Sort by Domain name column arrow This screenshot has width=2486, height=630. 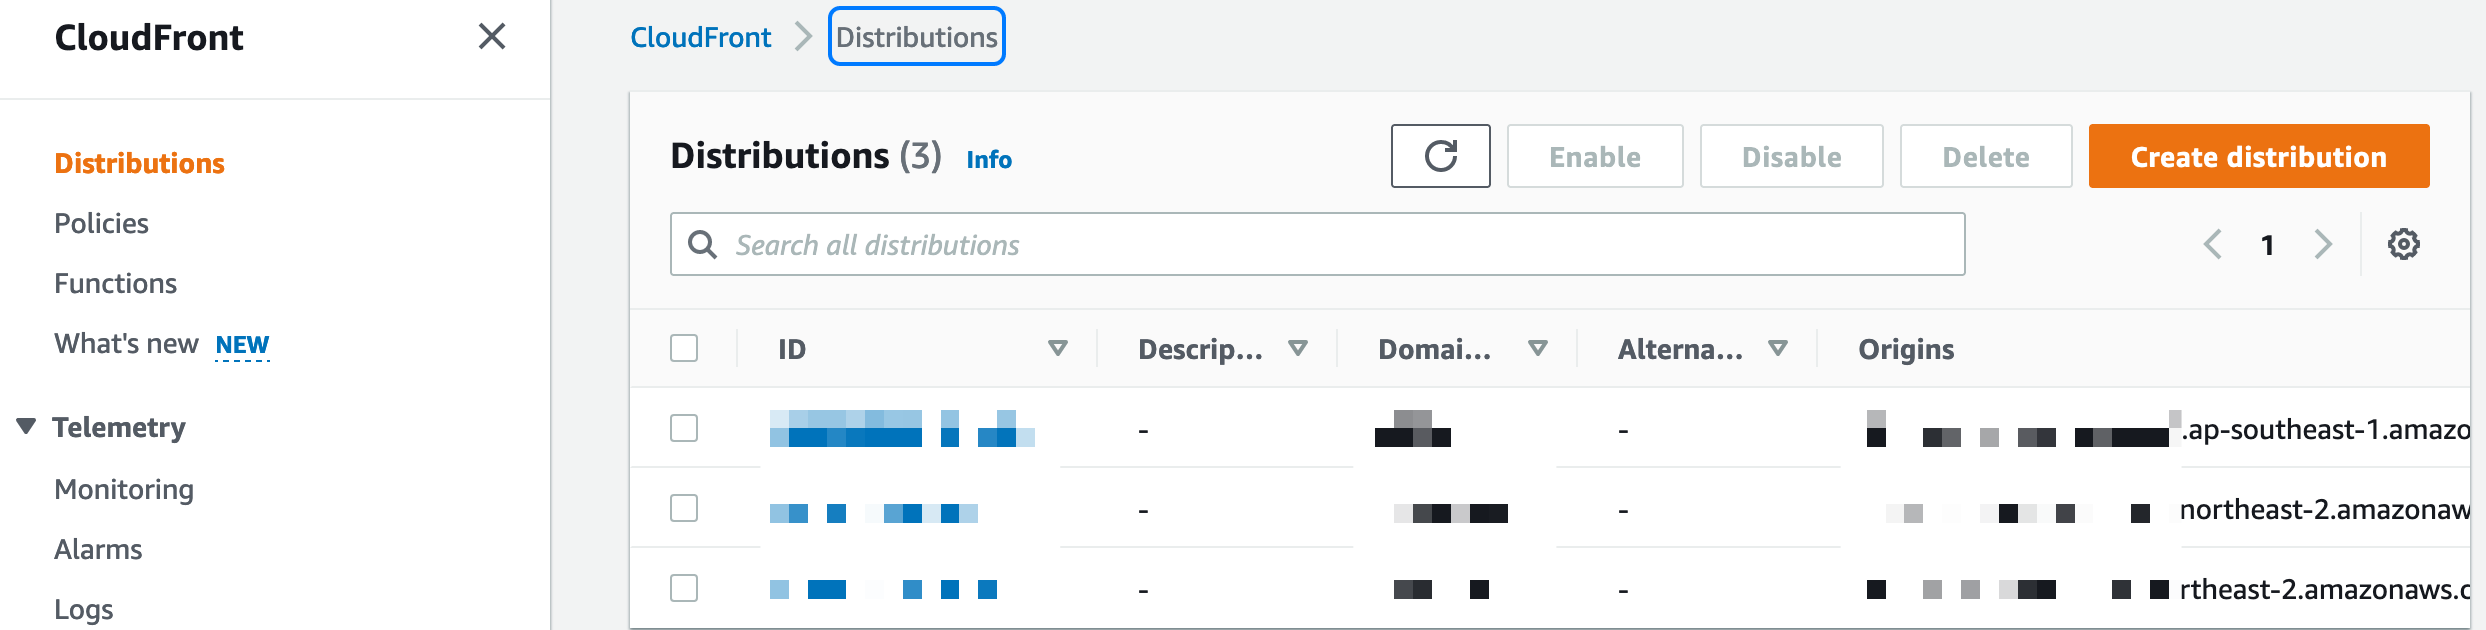click(1538, 348)
